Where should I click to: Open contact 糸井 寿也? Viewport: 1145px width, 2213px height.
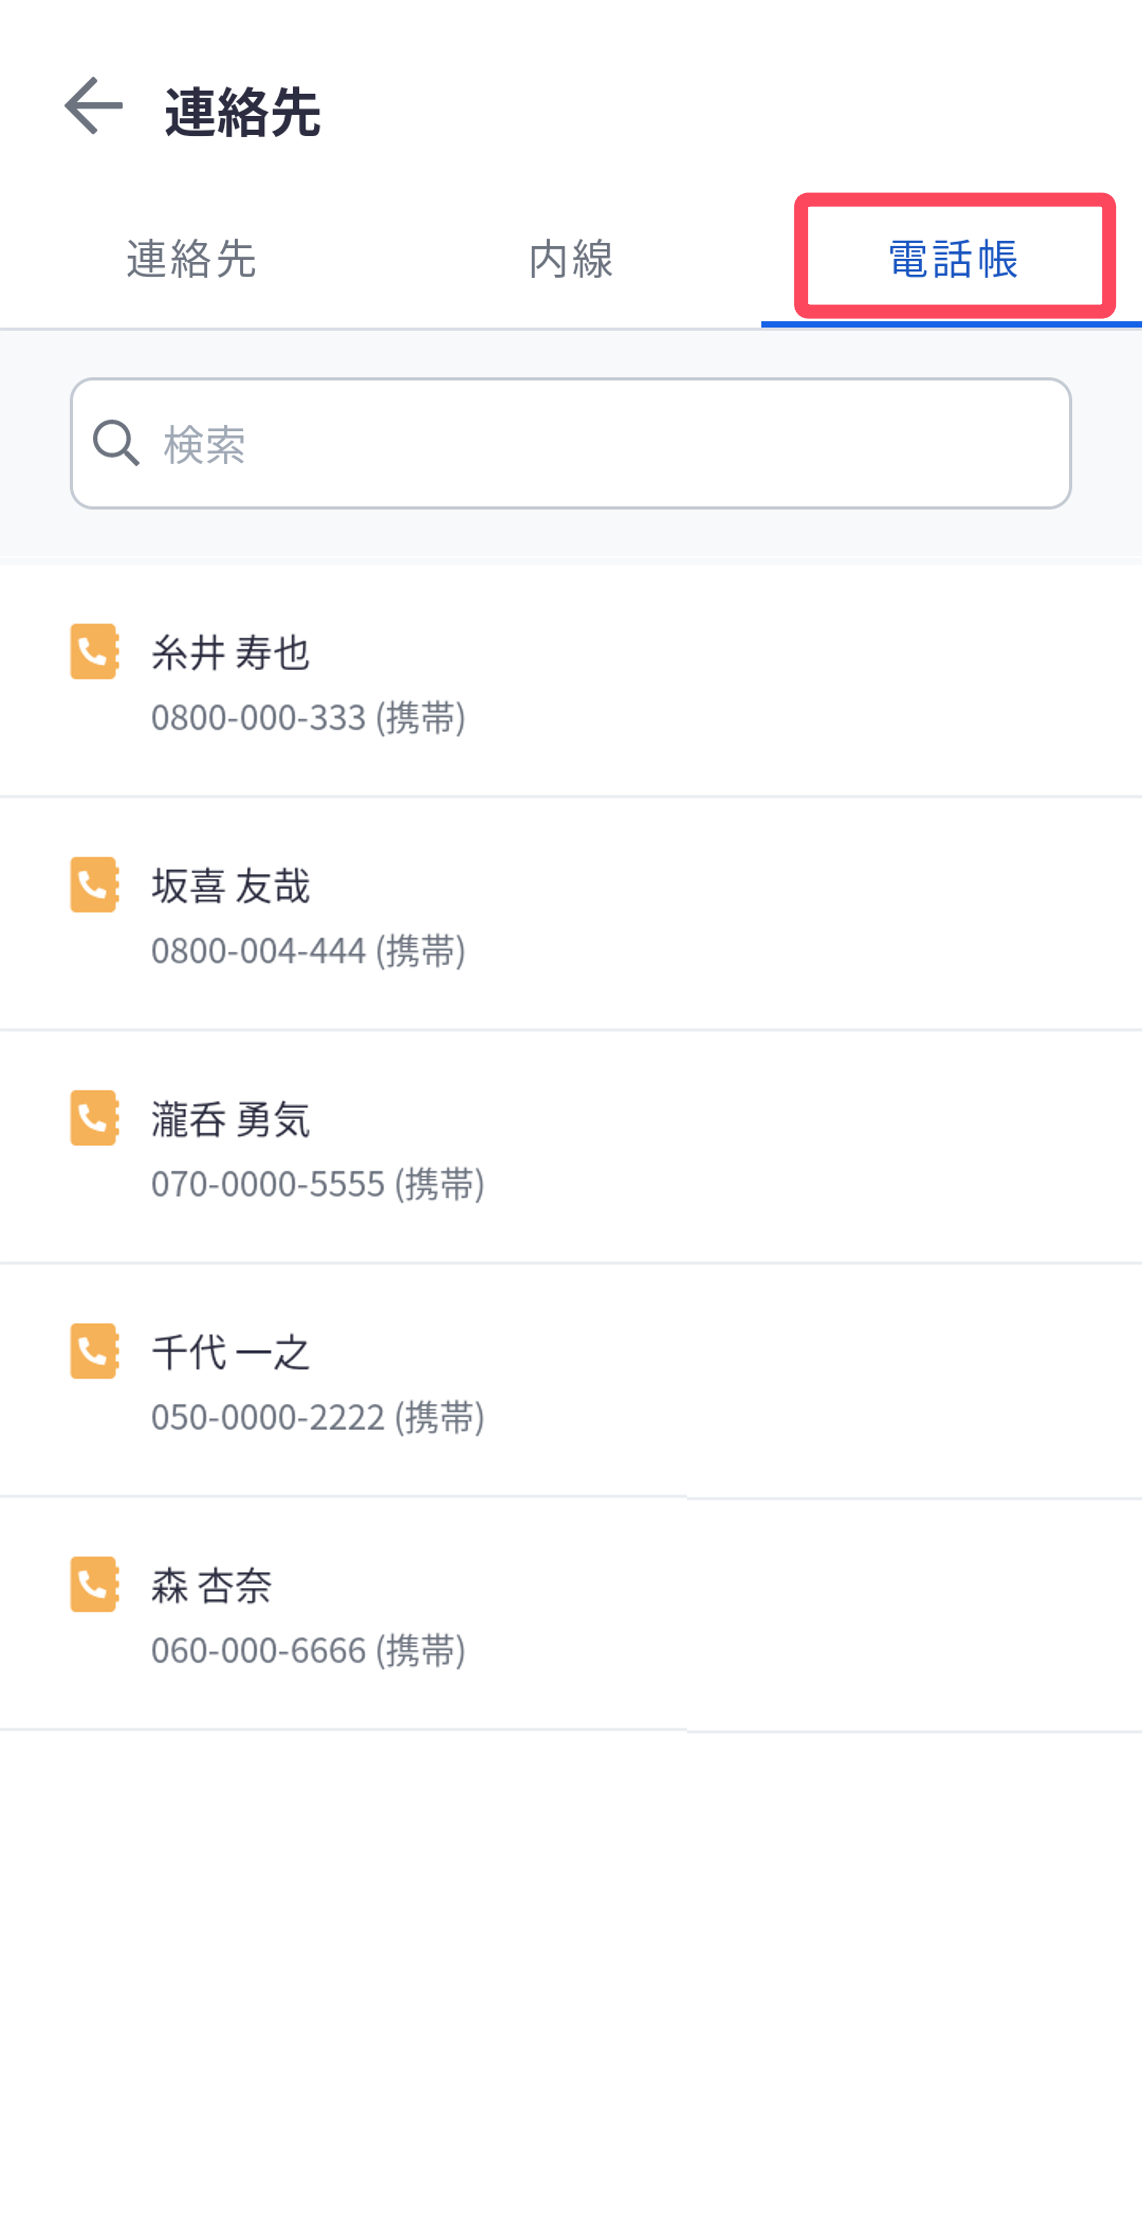click(x=571, y=682)
